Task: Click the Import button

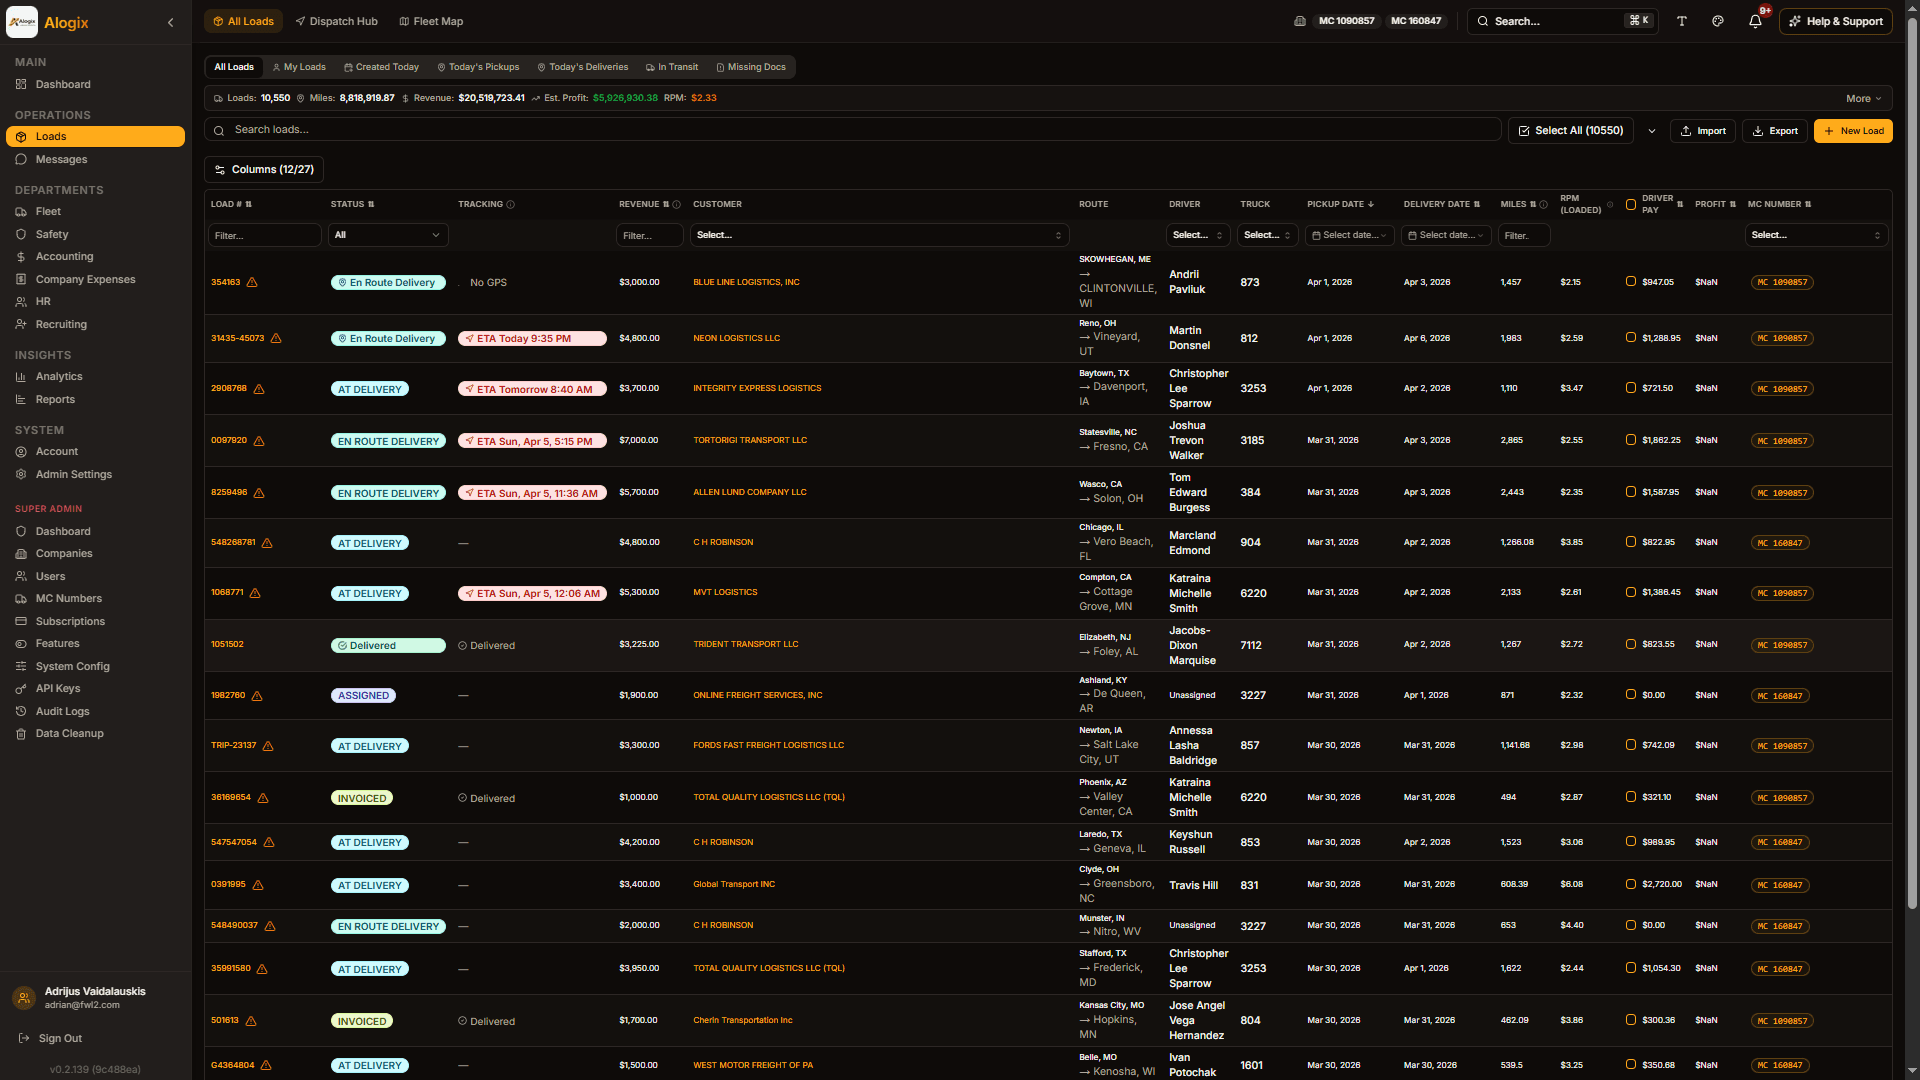Action: pos(1702,131)
